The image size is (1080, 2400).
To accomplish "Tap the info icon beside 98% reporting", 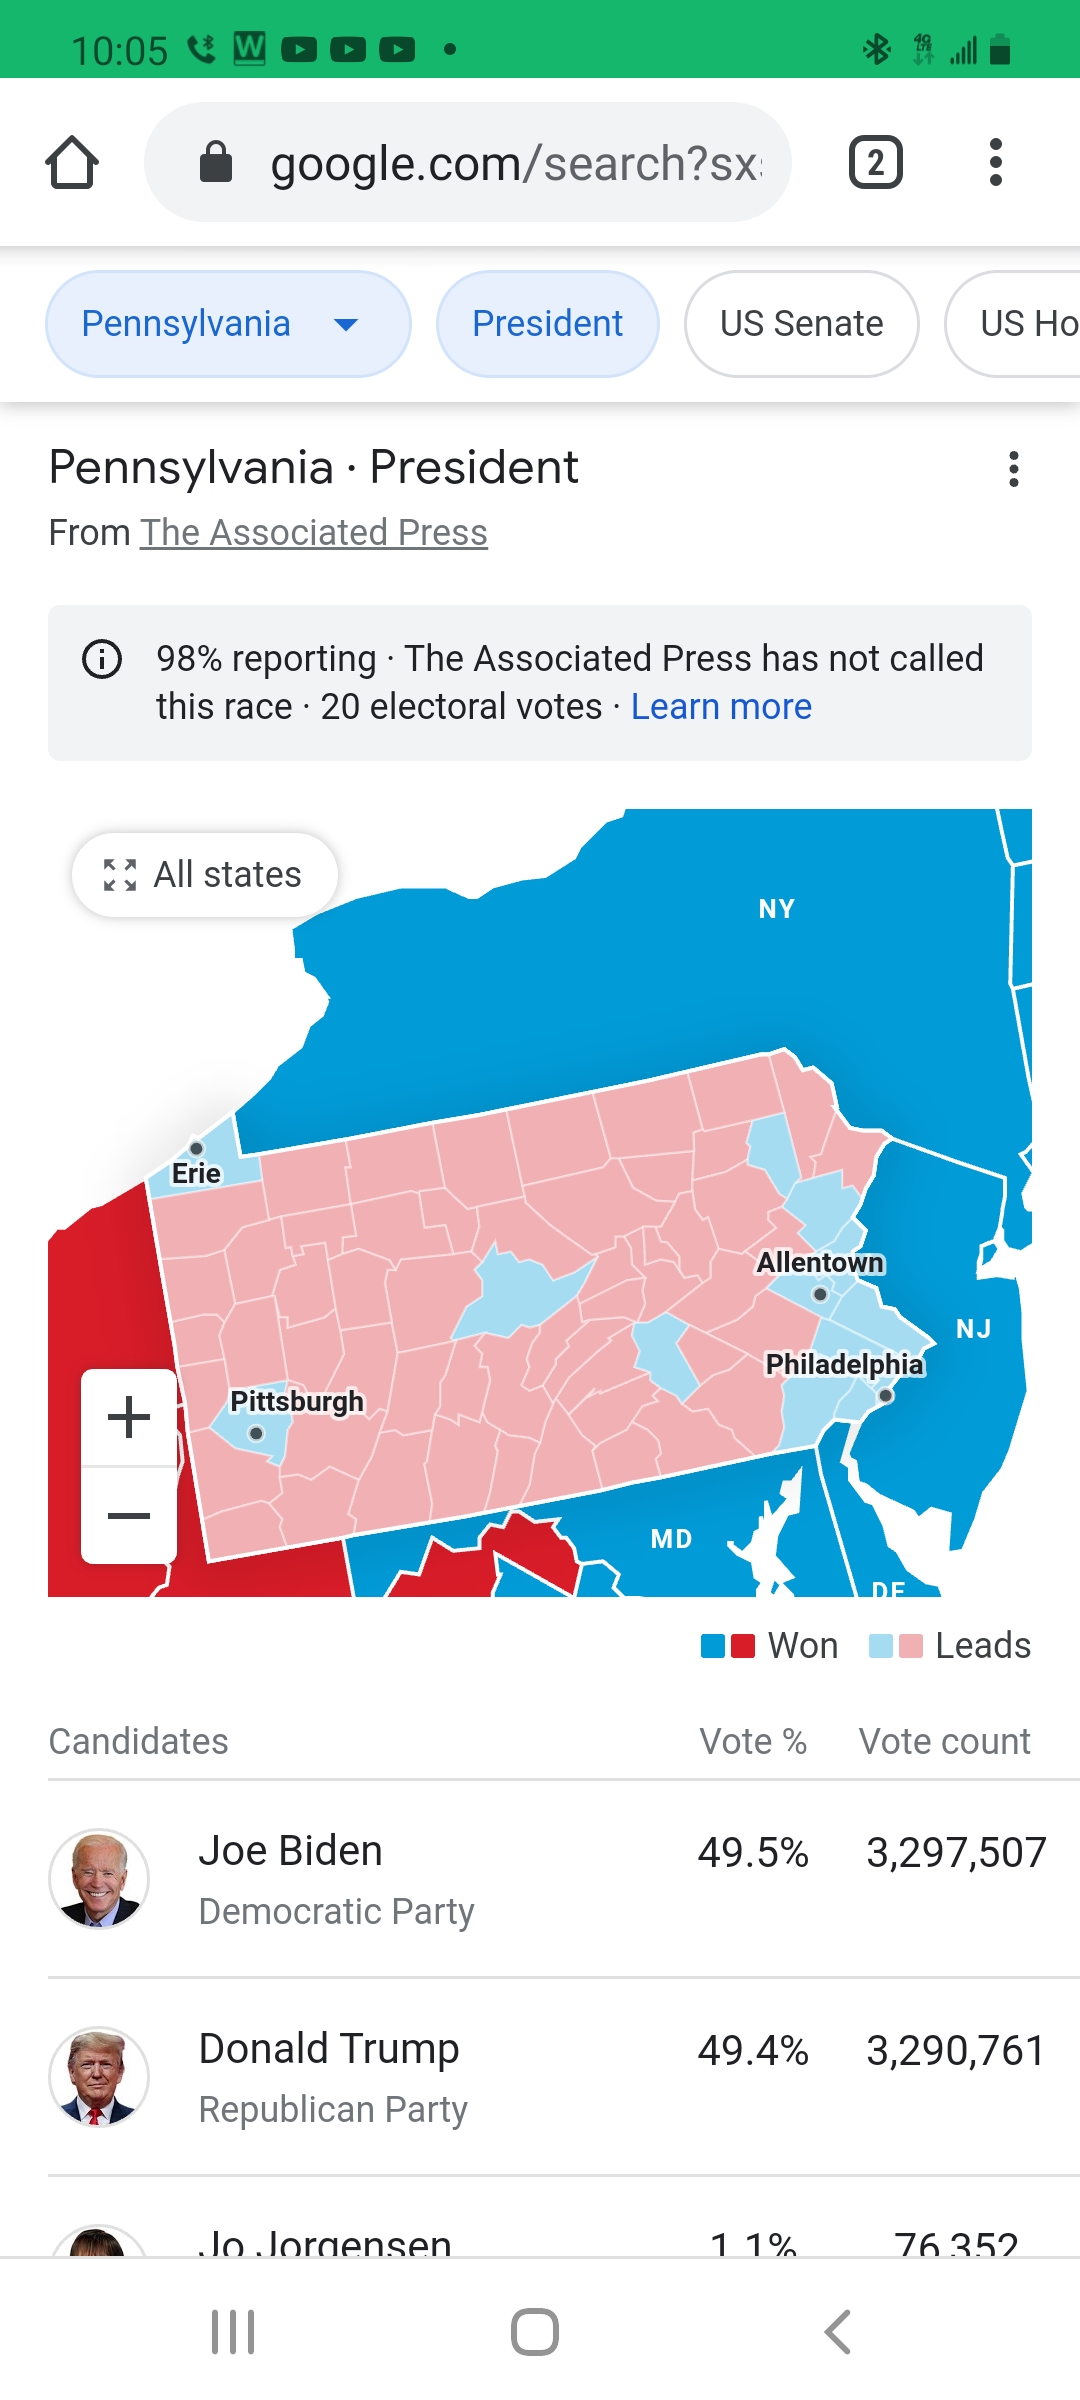I will pos(102,660).
